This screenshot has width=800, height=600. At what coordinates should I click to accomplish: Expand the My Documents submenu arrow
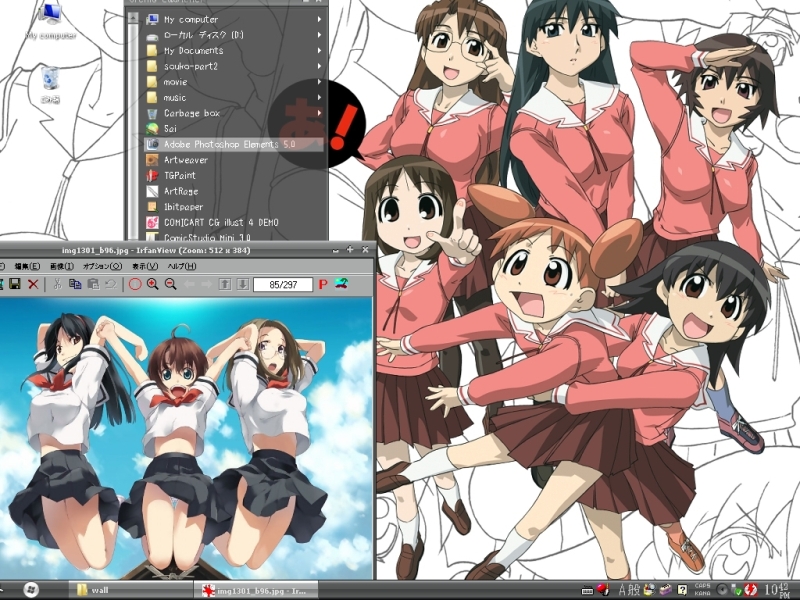[x=319, y=51]
